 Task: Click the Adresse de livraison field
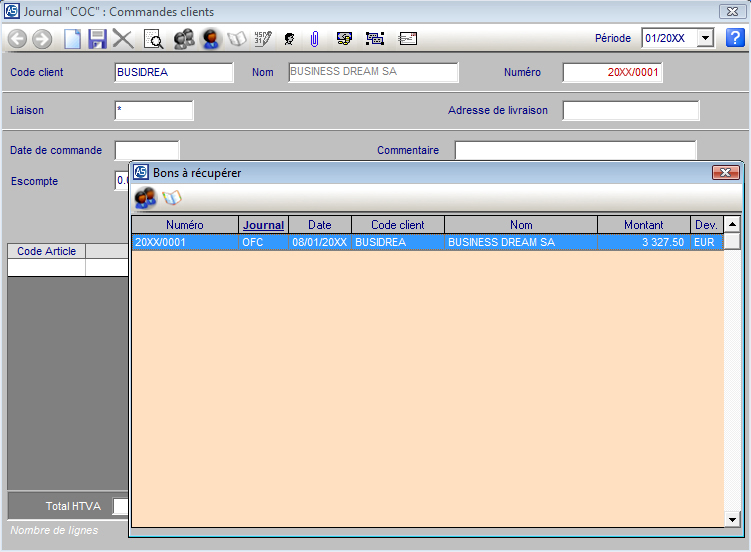630,110
